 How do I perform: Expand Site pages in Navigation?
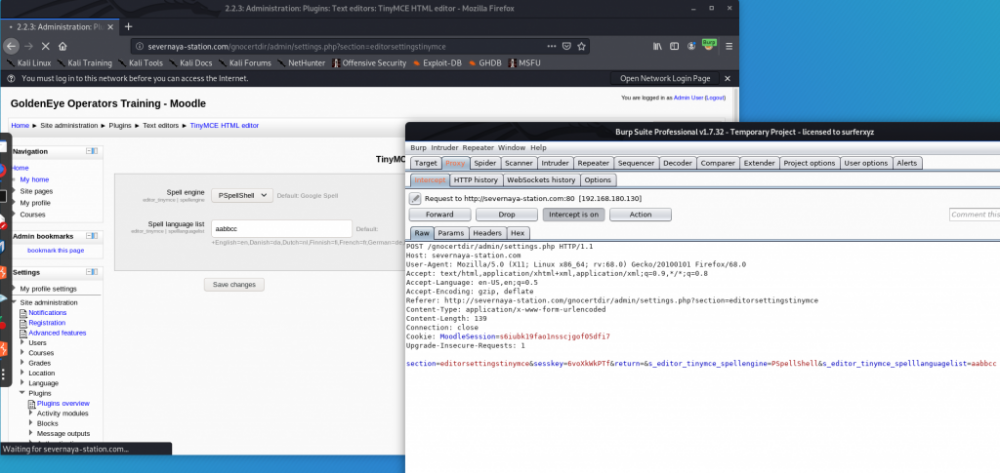(x=15, y=191)
